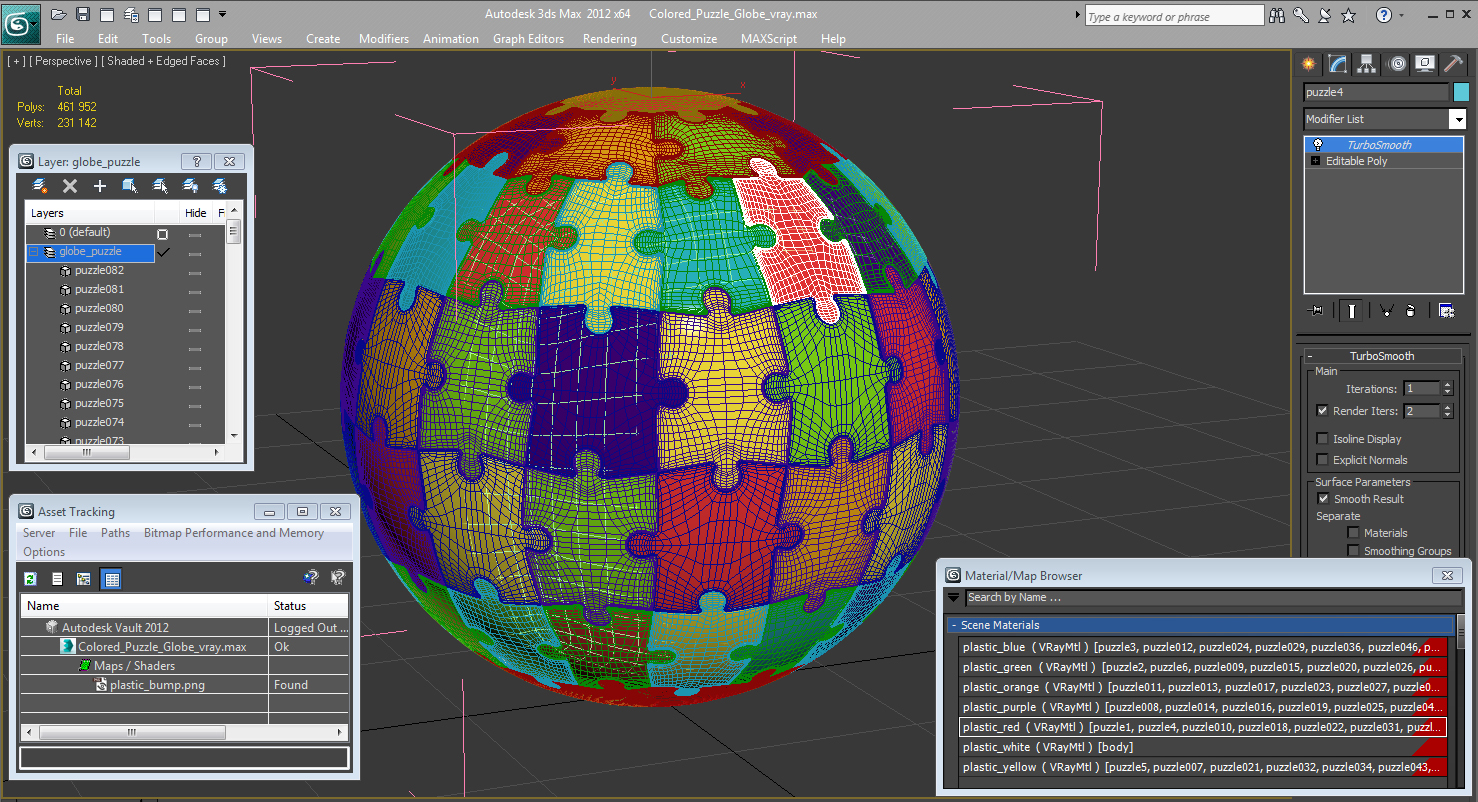Viewport: 1478px width, 802px height.
Task: Enable Separate by Smoothing Groups checkbox
Action: (1353, 551)
